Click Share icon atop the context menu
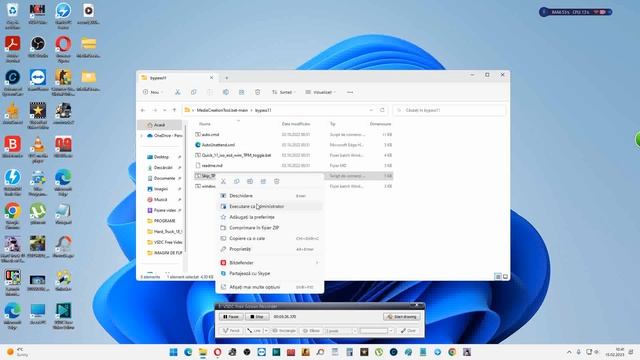640x360 pixels. (263, 181)
